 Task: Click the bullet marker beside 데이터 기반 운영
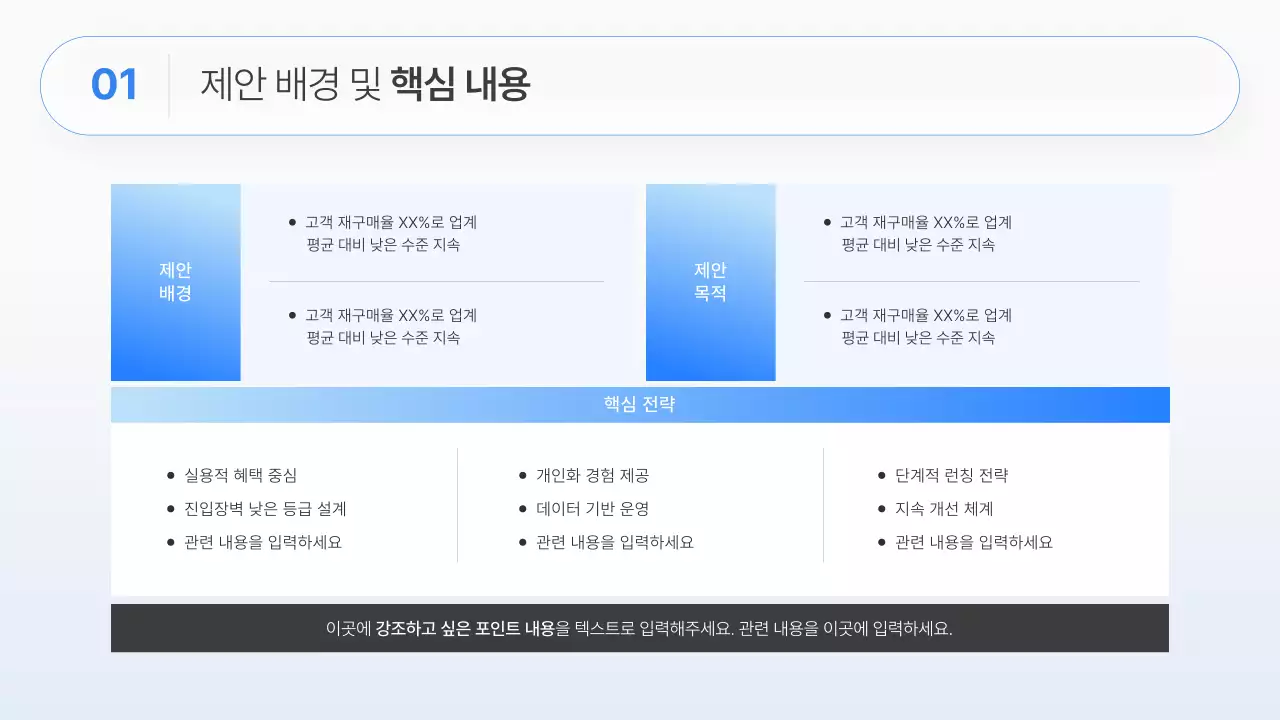[x=523, y=509]
